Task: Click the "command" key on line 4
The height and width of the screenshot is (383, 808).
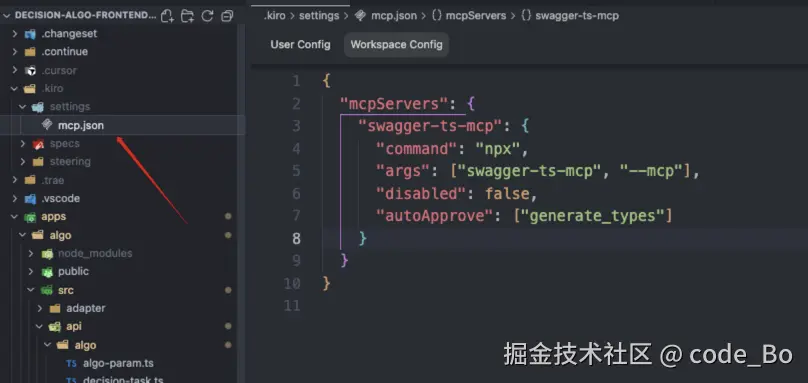Action: pyautogui.click(x=417, y=149)
